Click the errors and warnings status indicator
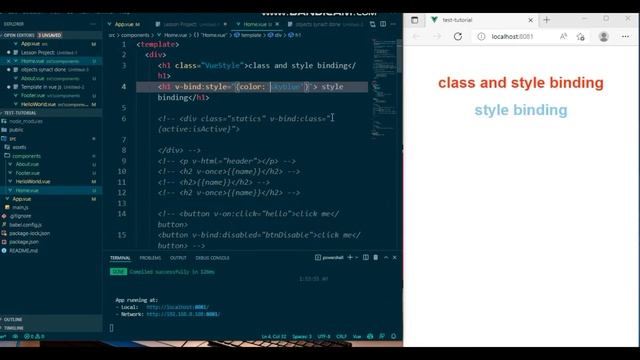This screenshot has height=360, width=640. 34,336
